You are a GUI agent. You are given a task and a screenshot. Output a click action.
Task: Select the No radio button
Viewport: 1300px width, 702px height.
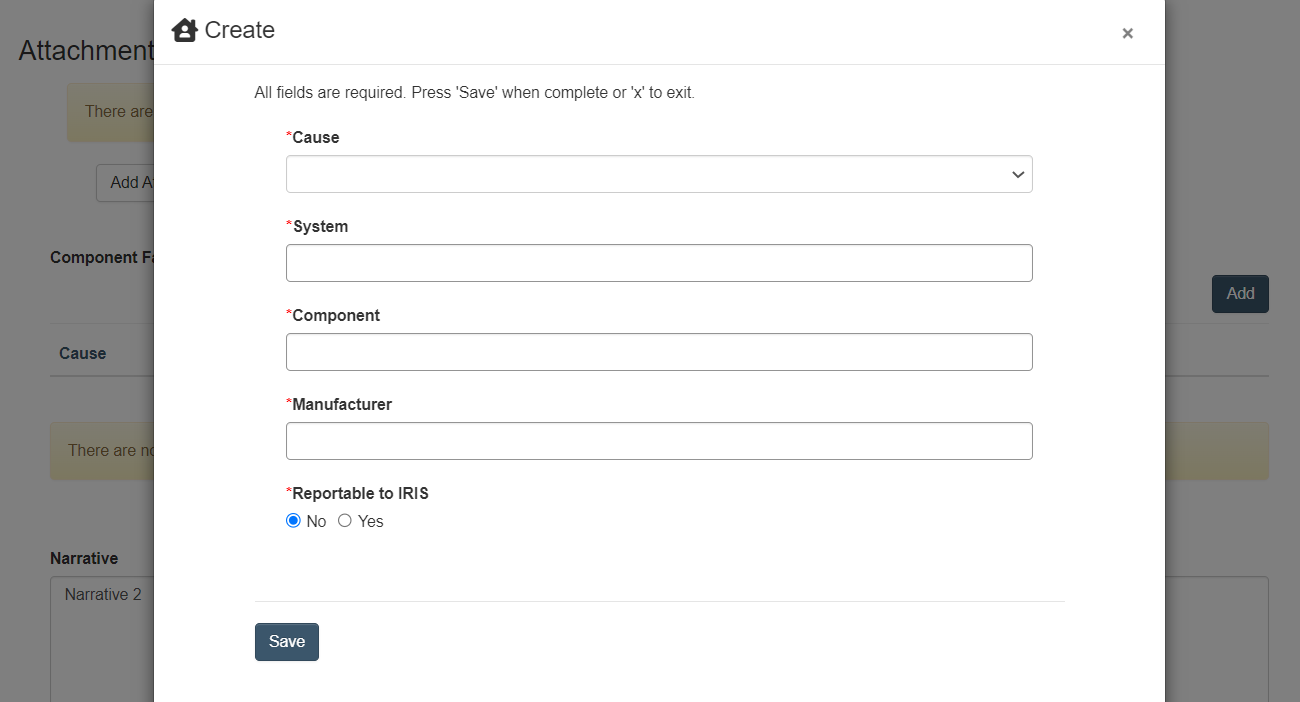294,521
